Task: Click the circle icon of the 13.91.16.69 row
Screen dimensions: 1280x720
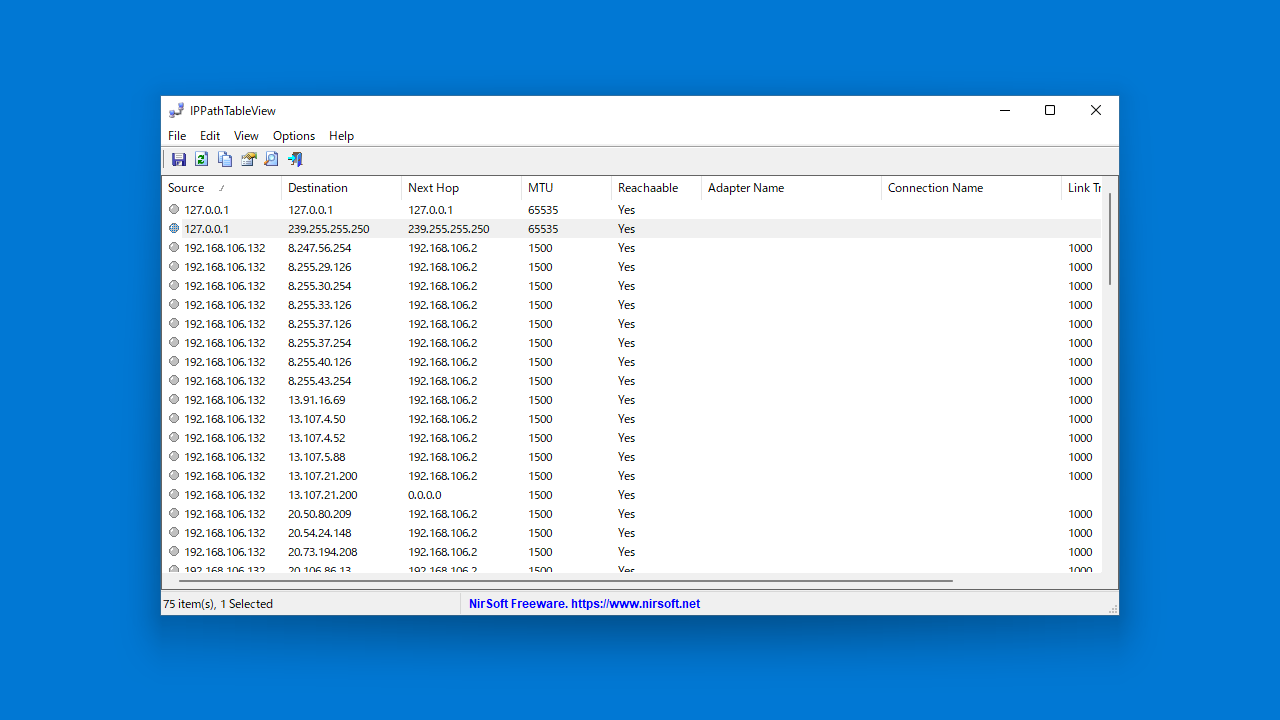Action: point(174,399)
